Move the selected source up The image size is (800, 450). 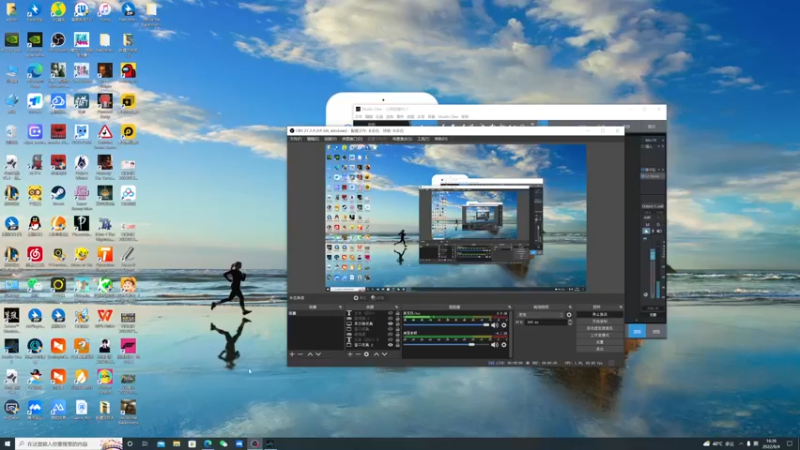(377, 354)
